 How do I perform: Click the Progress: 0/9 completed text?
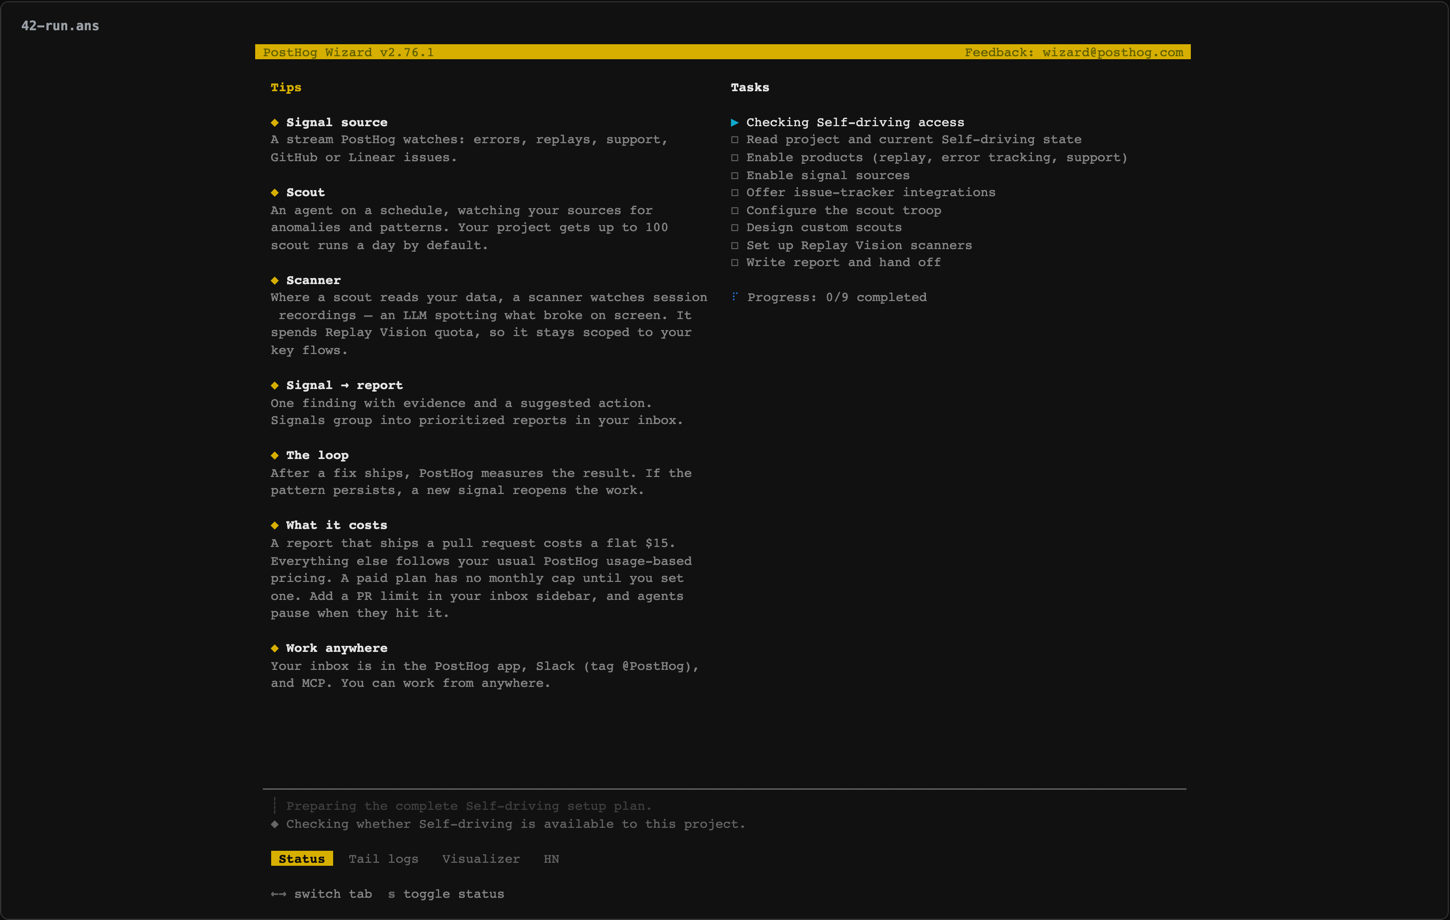point(837,297)
